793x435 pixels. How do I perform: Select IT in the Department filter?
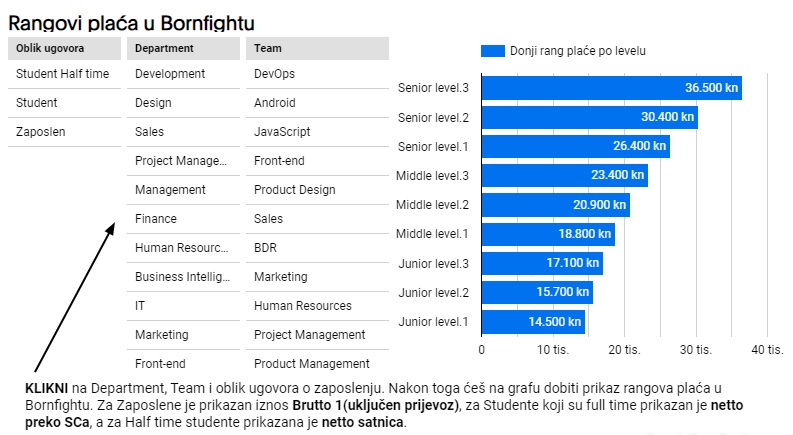140,306
